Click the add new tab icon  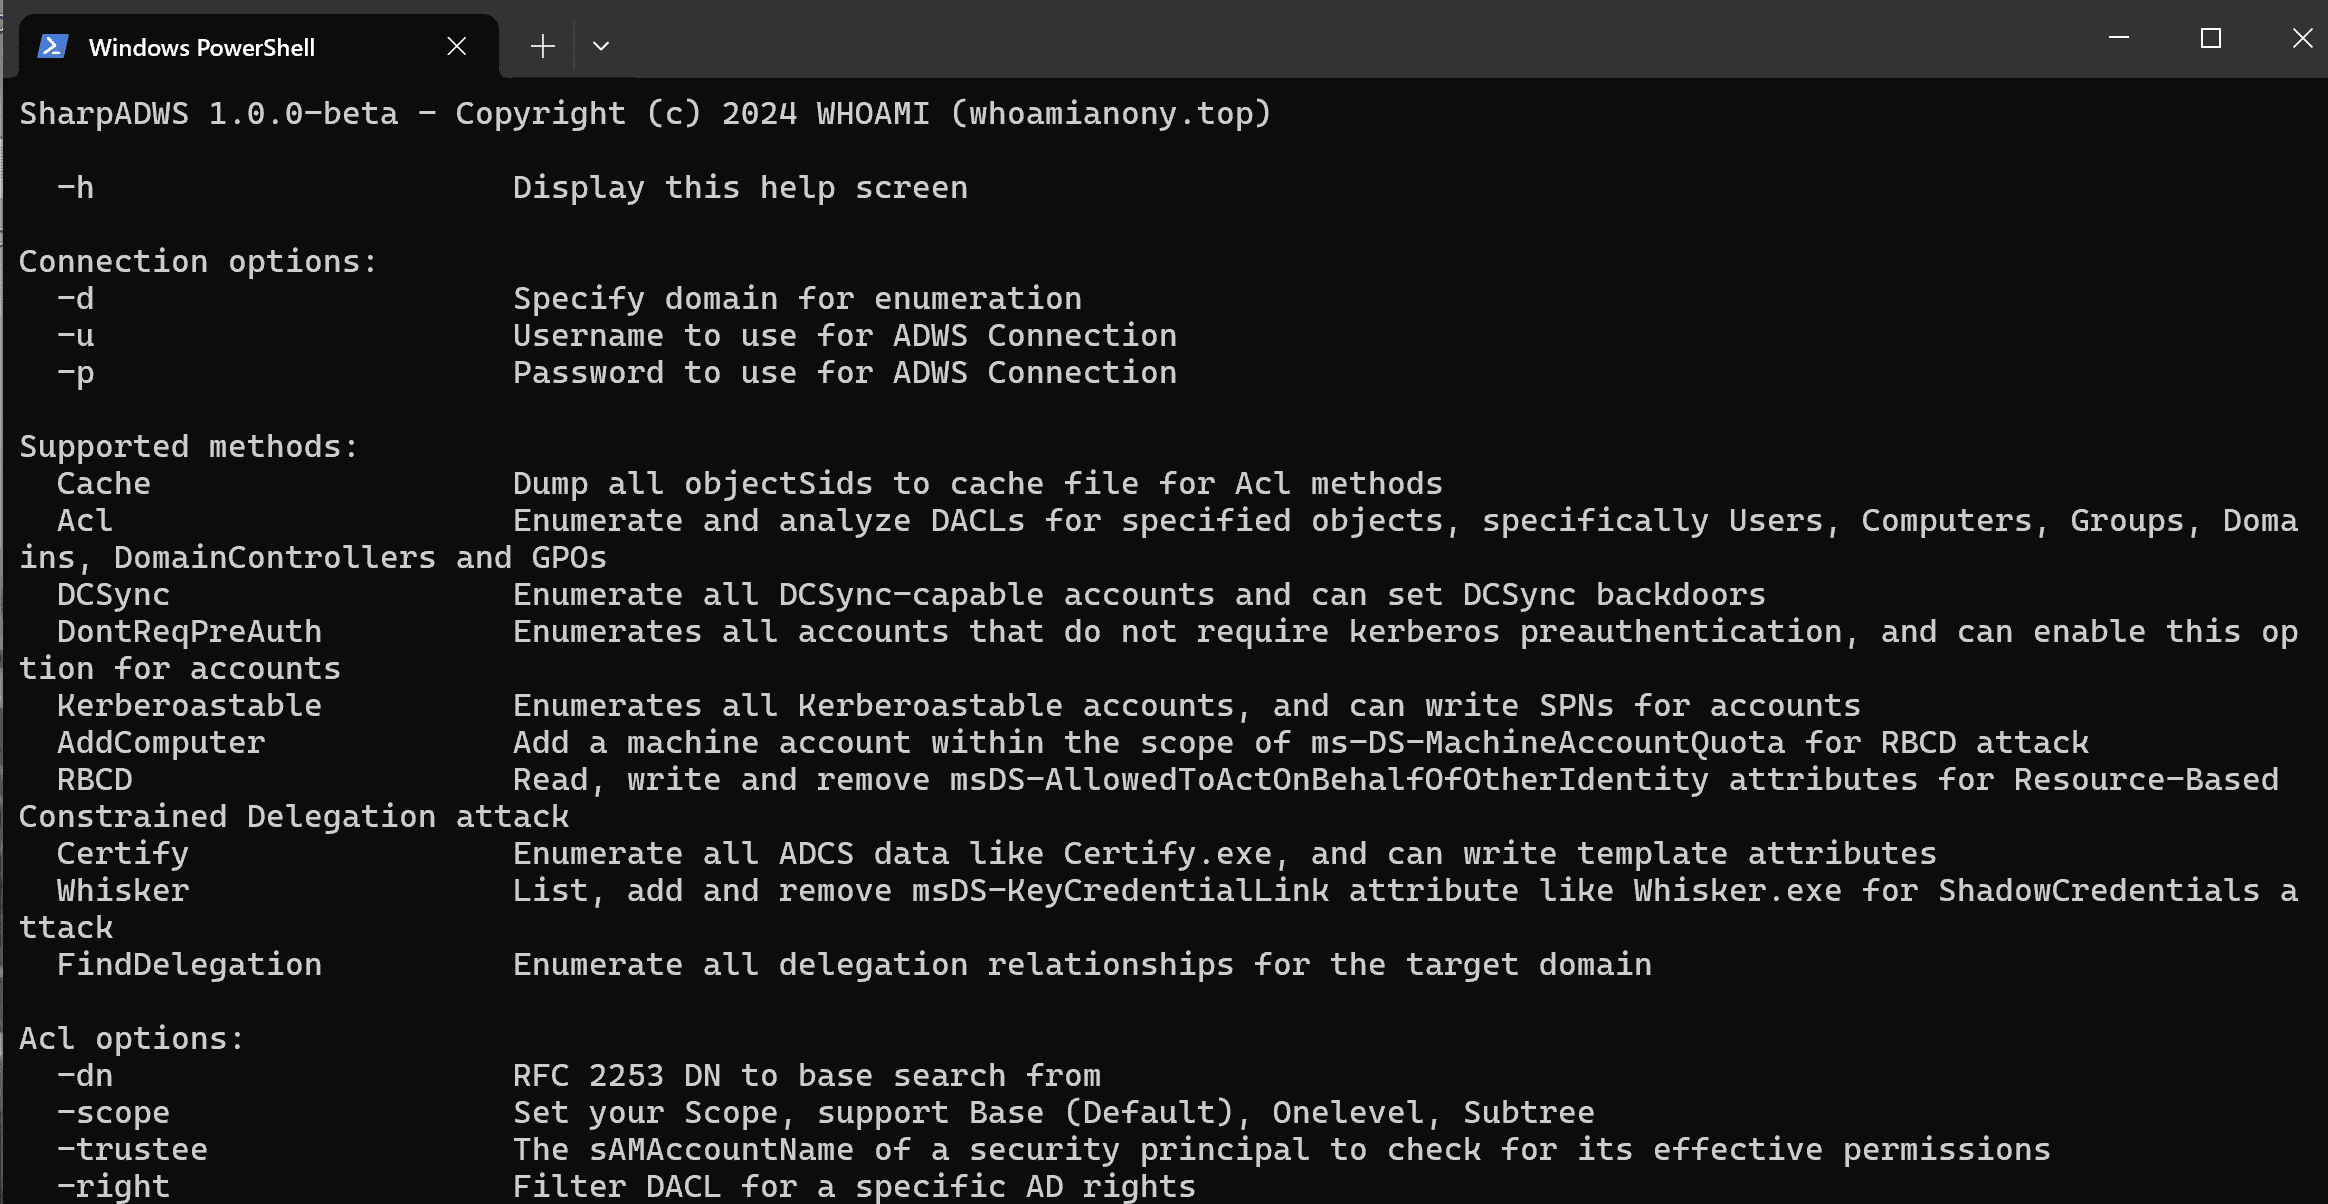pos(544,45)
